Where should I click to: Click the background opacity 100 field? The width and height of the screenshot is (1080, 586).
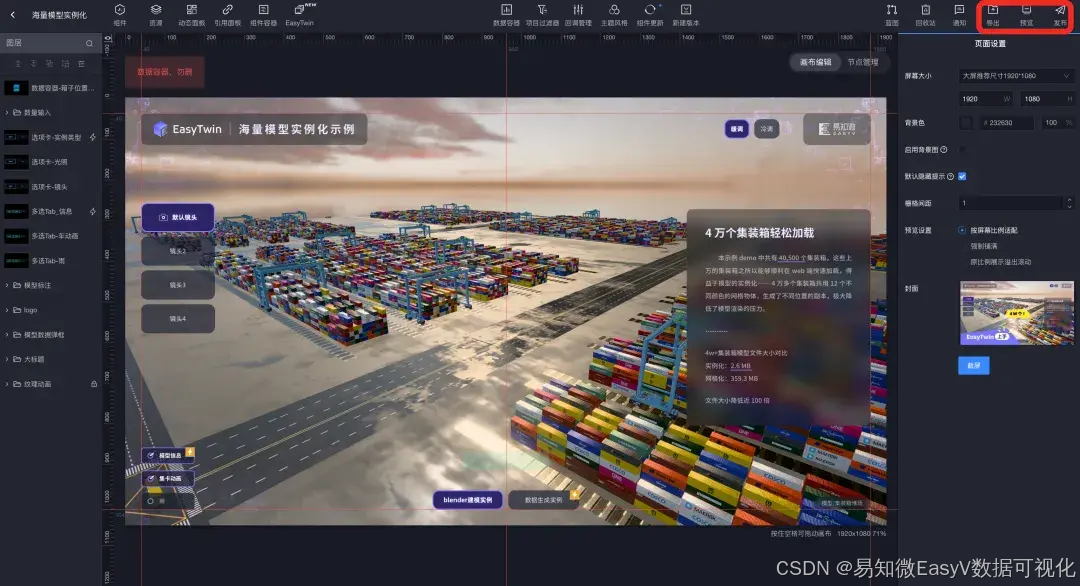pyautogui.click(x=1057, y=123)
